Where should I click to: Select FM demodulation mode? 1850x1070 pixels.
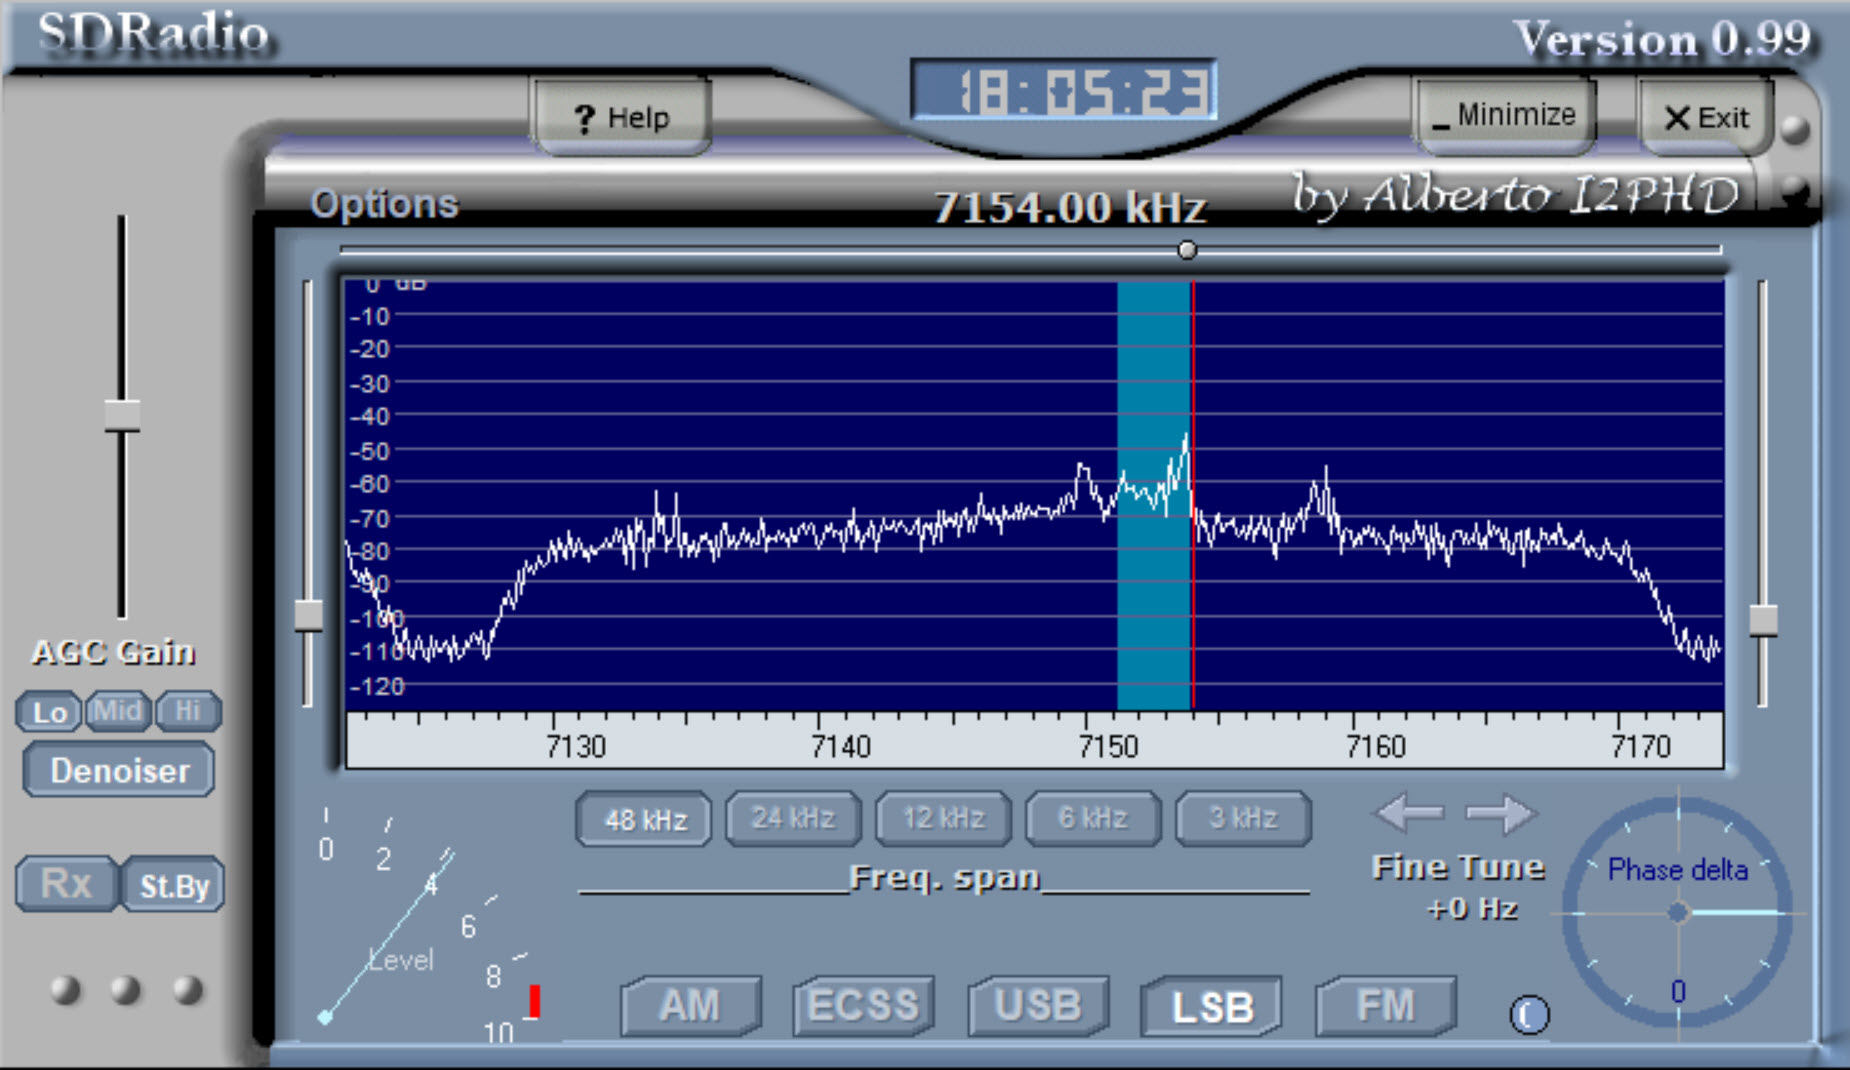(x=1386, y=1006)
